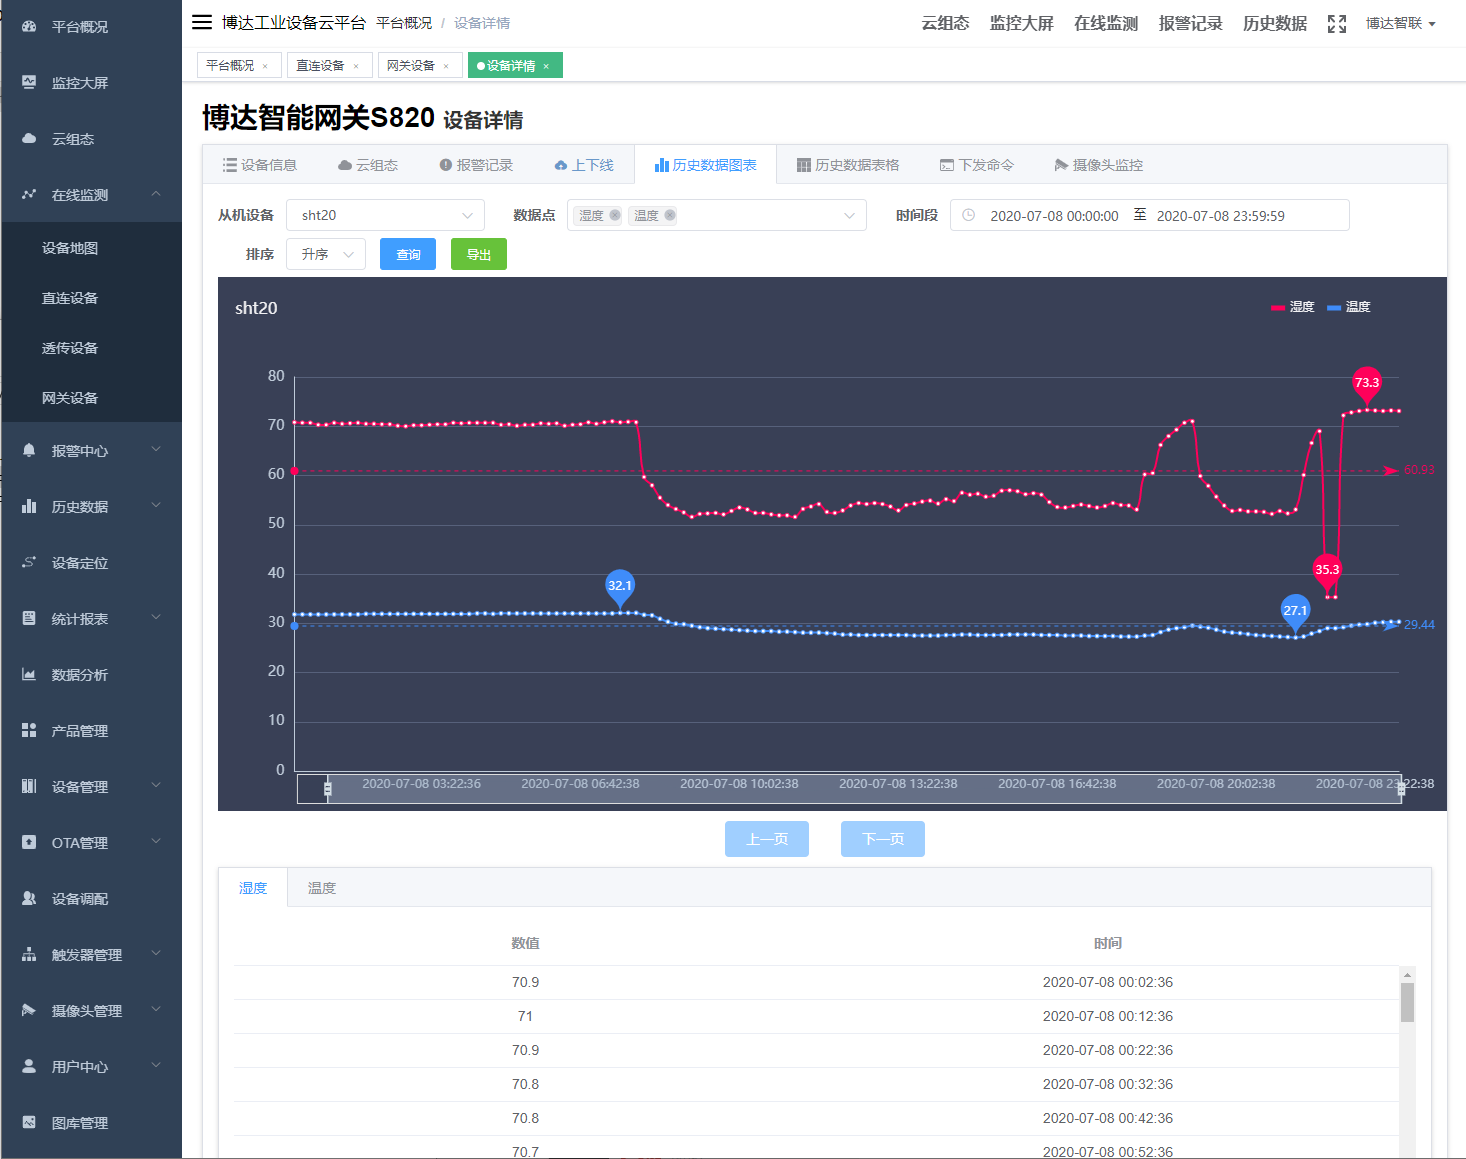This screenshot has height=1159, width=1466.
Task: Open 监控大屏 link in top navigation
Action: (1022, 24)
